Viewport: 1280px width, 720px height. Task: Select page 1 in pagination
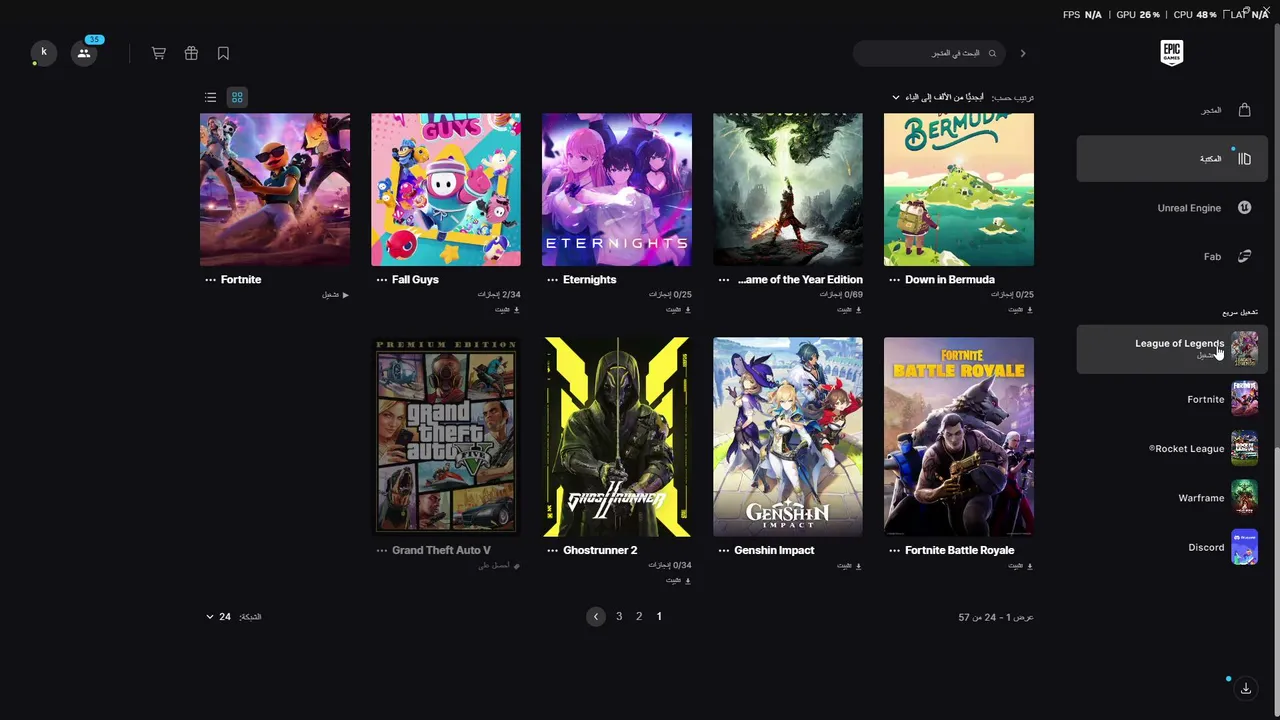(659, 616)
